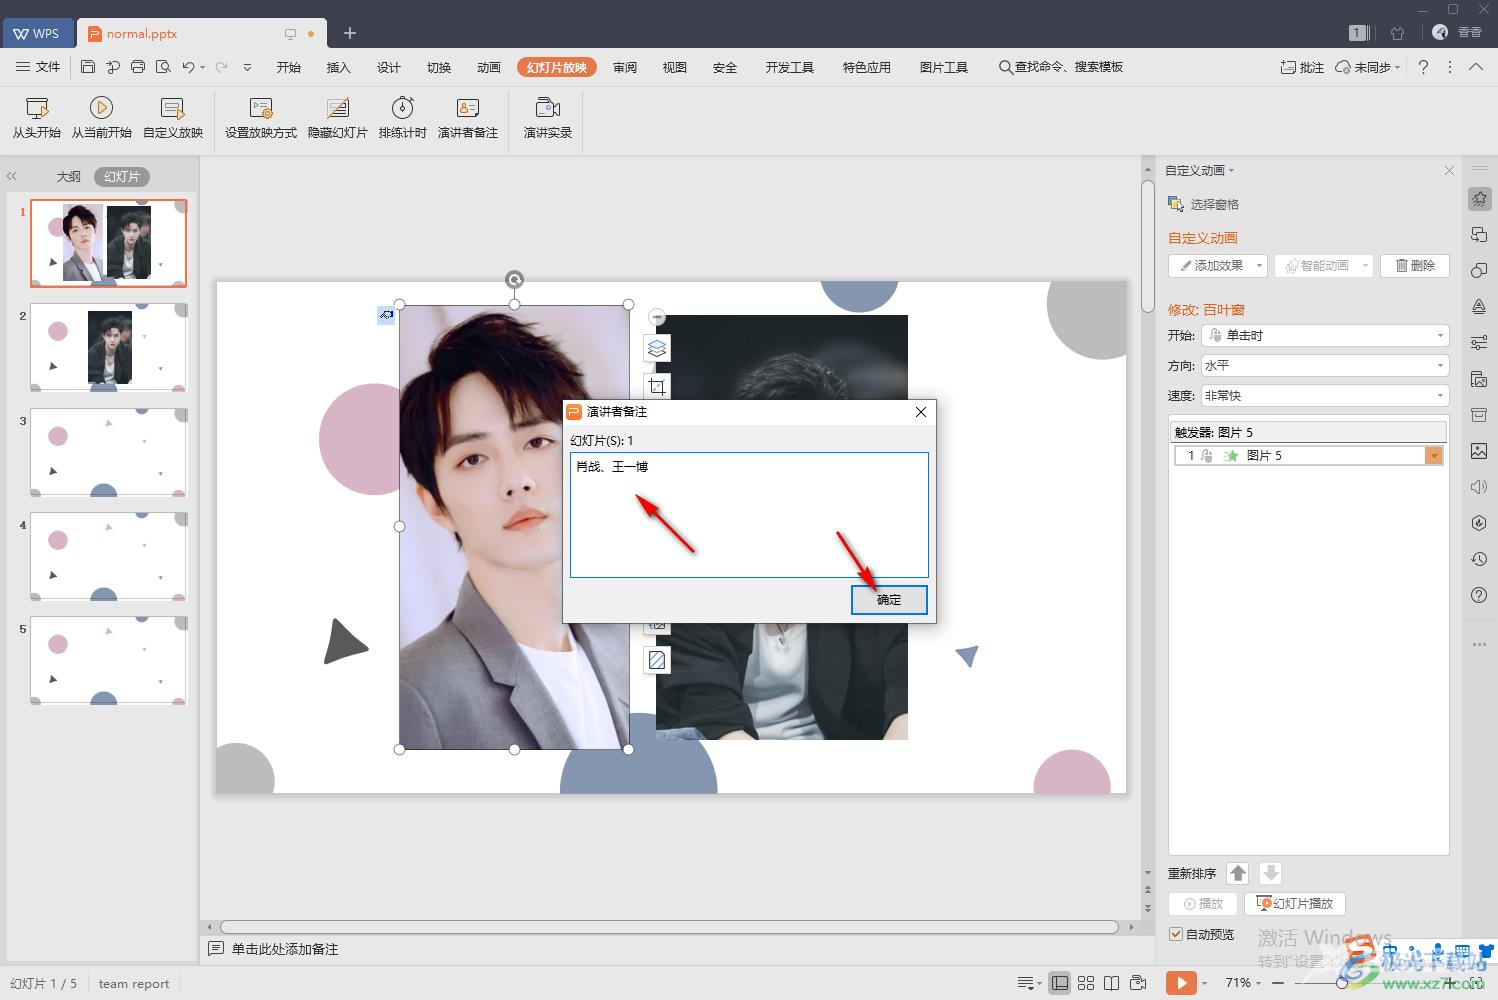Open a new tab with plus button
1498x1000 pixels.
pos(350,33)
